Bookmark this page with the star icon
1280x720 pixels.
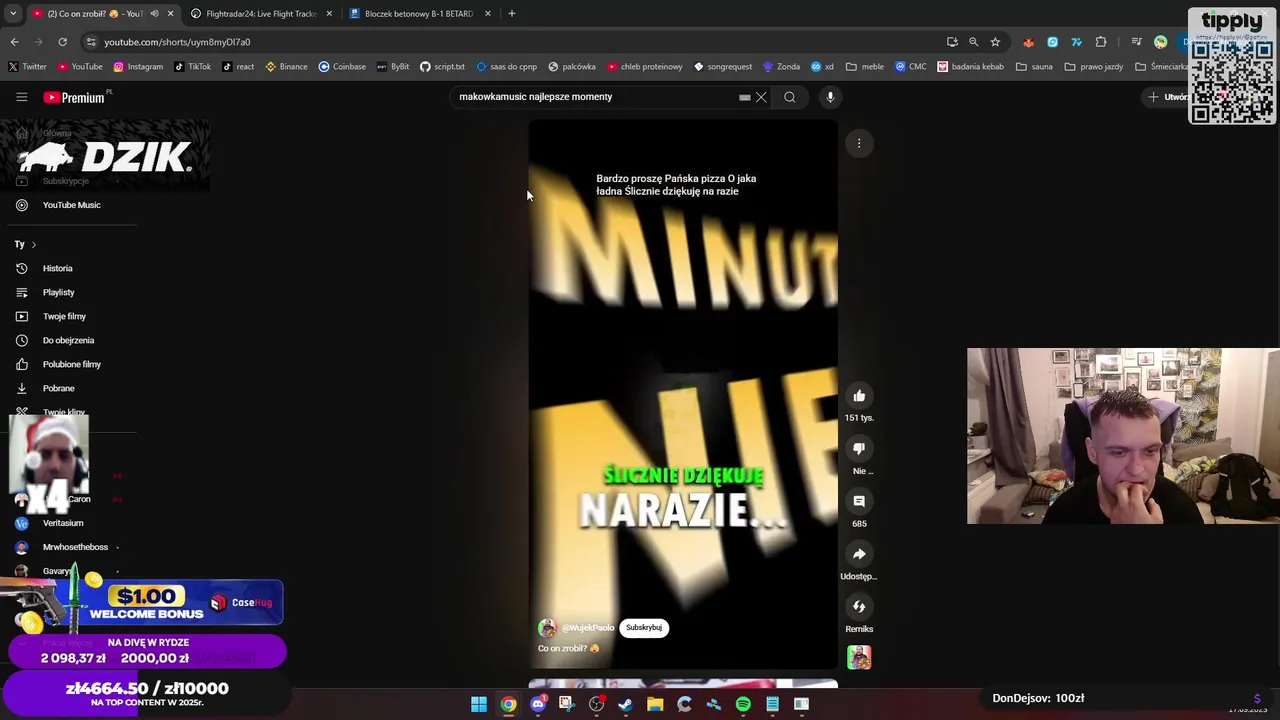(x=995, y=42)
